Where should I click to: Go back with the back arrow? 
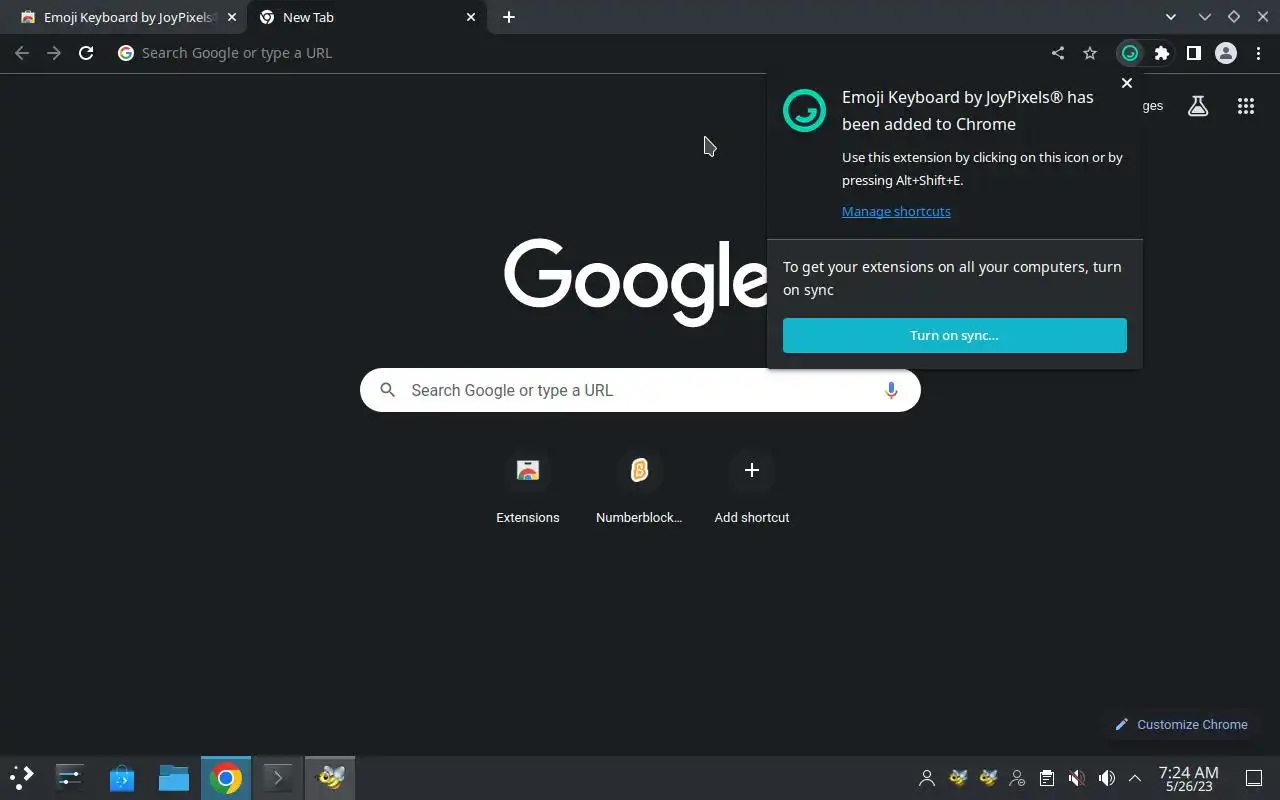pos(22,53)
